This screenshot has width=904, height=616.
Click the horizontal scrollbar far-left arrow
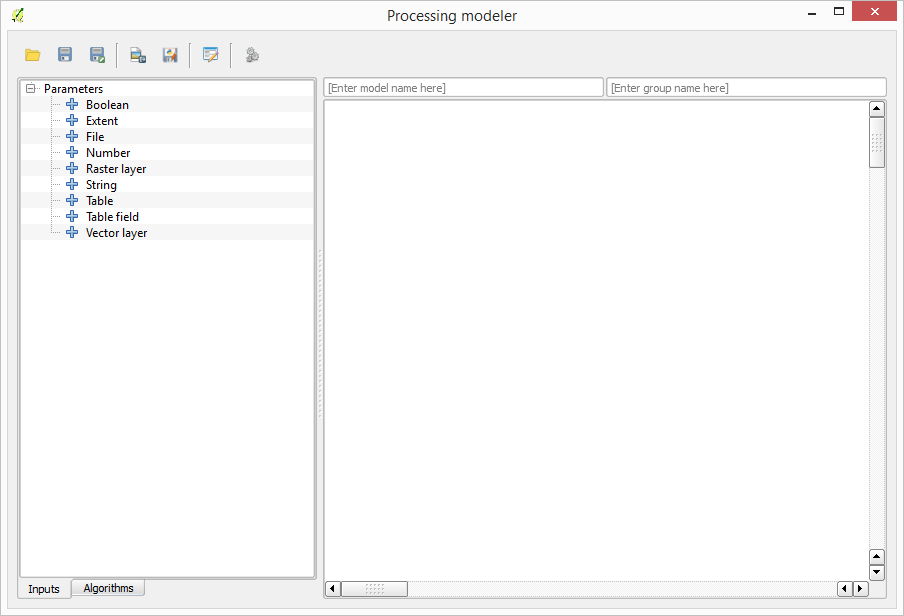(x=333, y=589)
